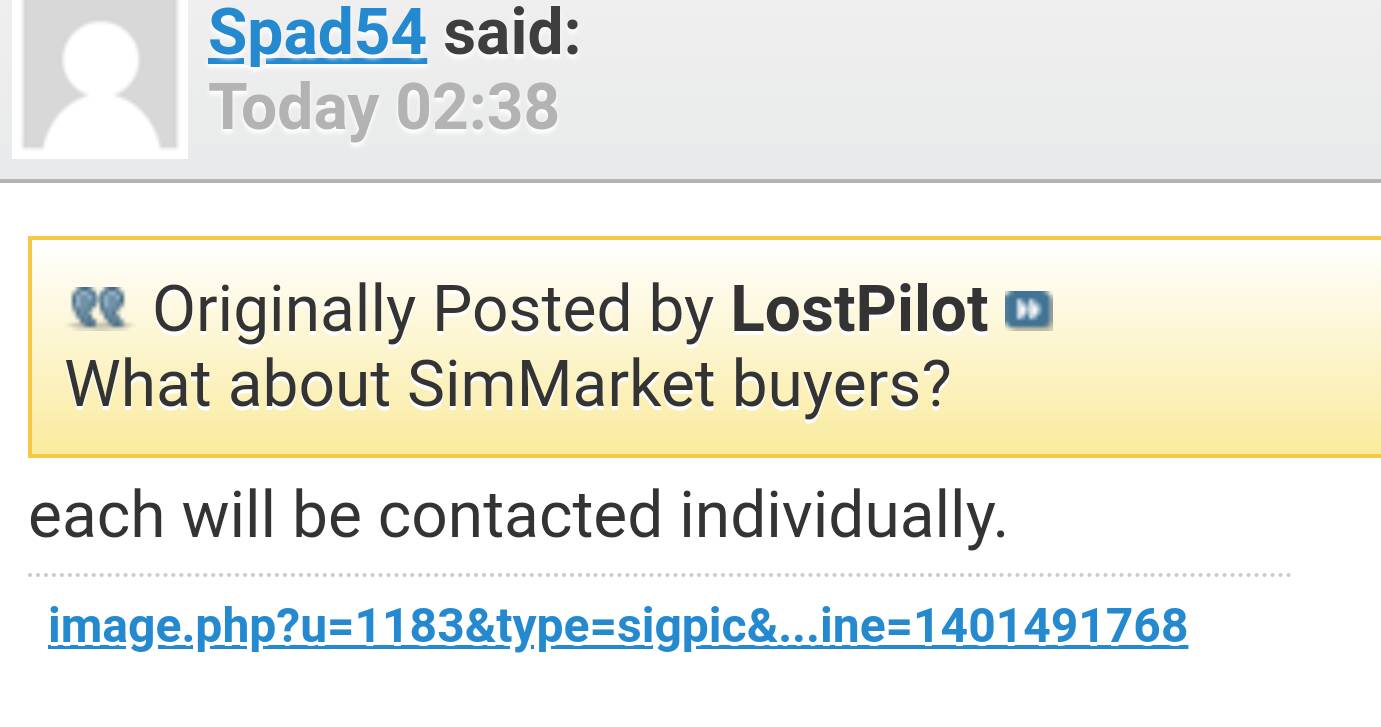The height and width of the screenshot is (727, 1381).
Task: Click the view-post arrow icon beside LostPilot
Action: click(1028, 309)
